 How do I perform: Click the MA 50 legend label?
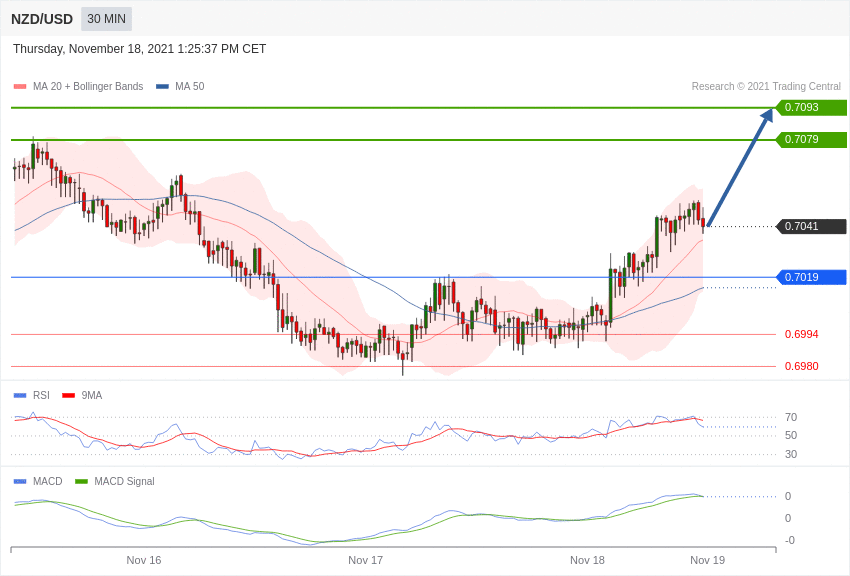point(190,86)
